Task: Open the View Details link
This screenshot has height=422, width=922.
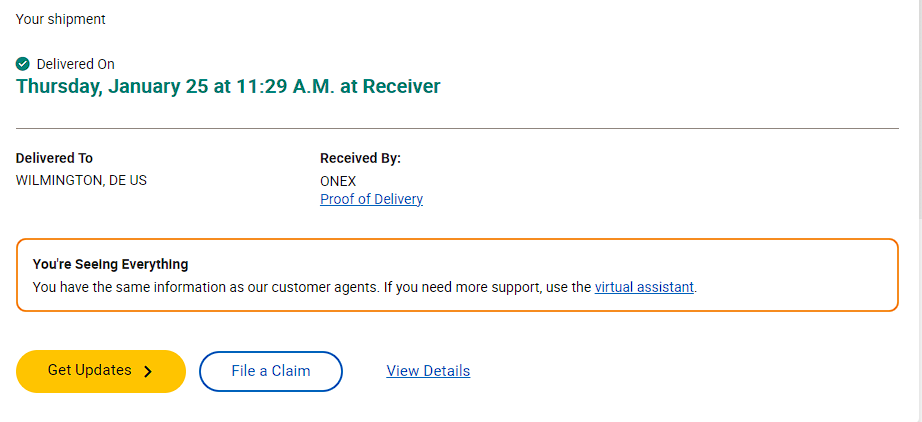Action: [428, 371]
